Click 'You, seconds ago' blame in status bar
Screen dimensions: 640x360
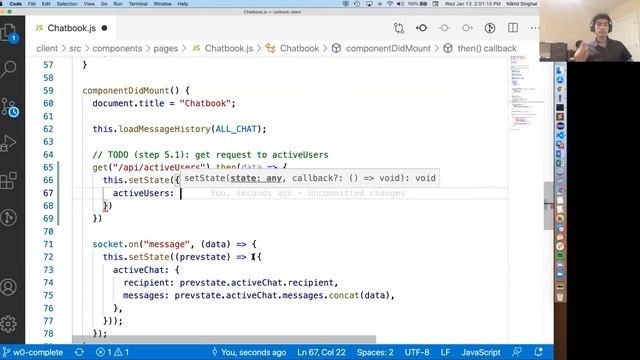(x=249, y=352)
